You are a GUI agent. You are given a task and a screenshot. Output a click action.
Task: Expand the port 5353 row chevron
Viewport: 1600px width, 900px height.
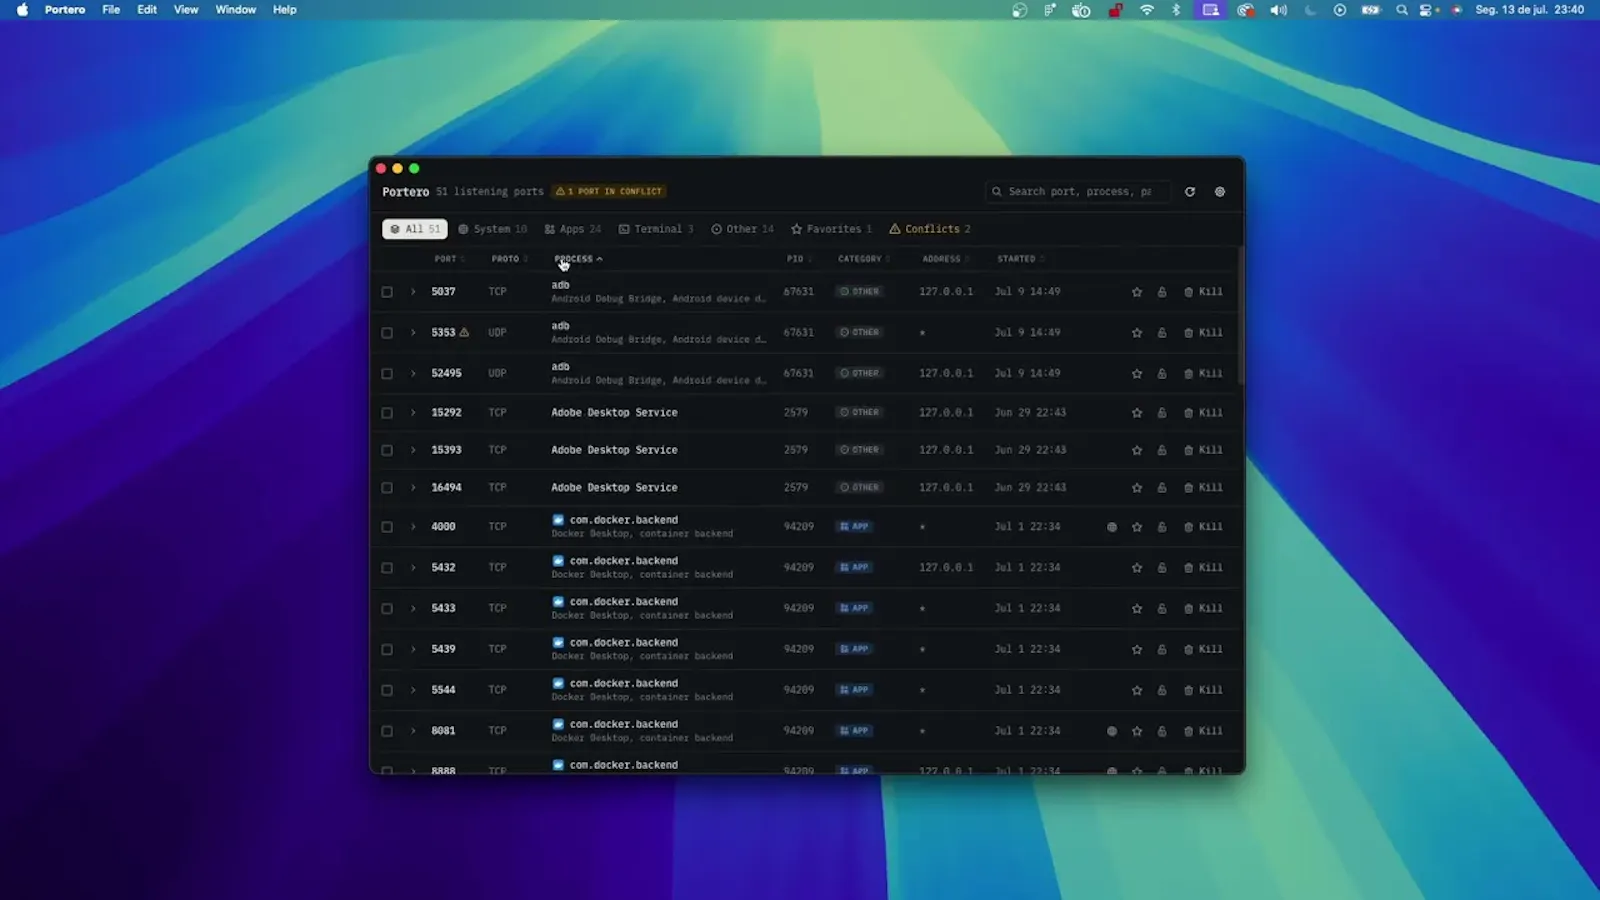pyautogui.click(x=413, y=333)
